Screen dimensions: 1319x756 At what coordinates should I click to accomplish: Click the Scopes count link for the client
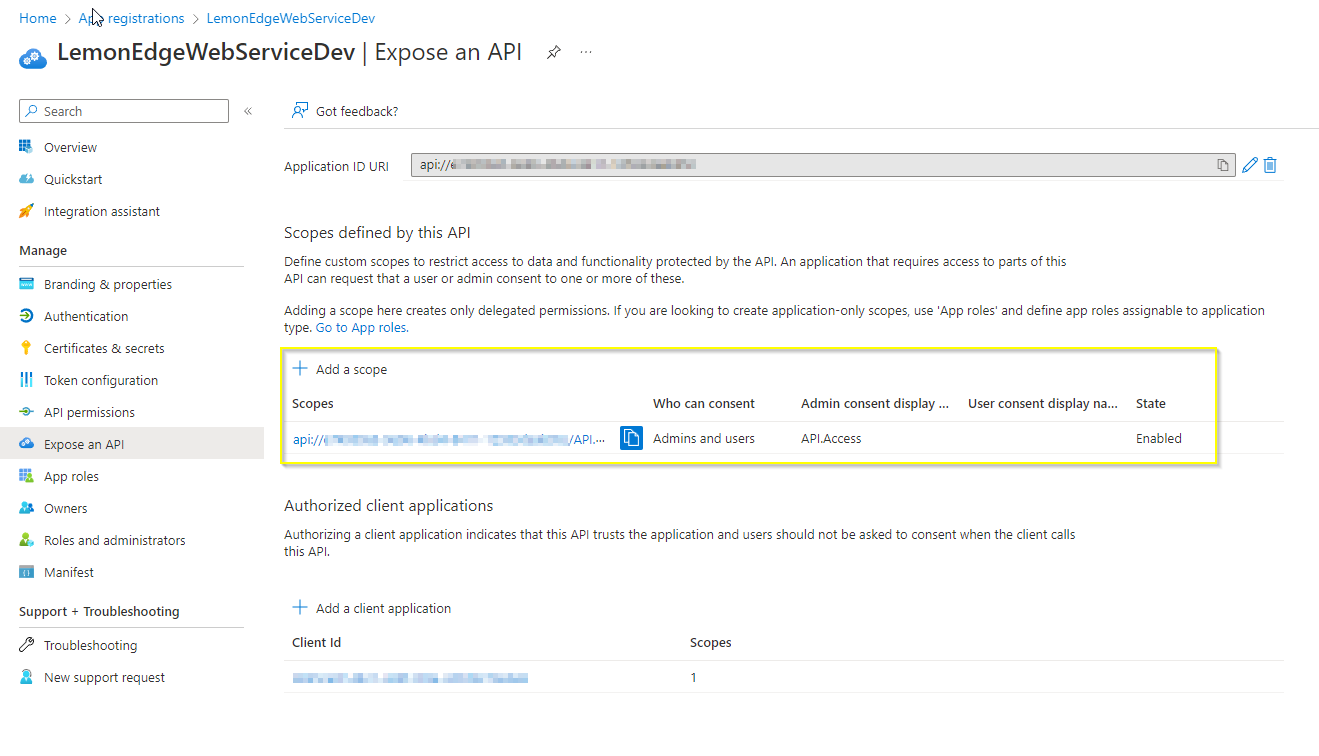693,677
